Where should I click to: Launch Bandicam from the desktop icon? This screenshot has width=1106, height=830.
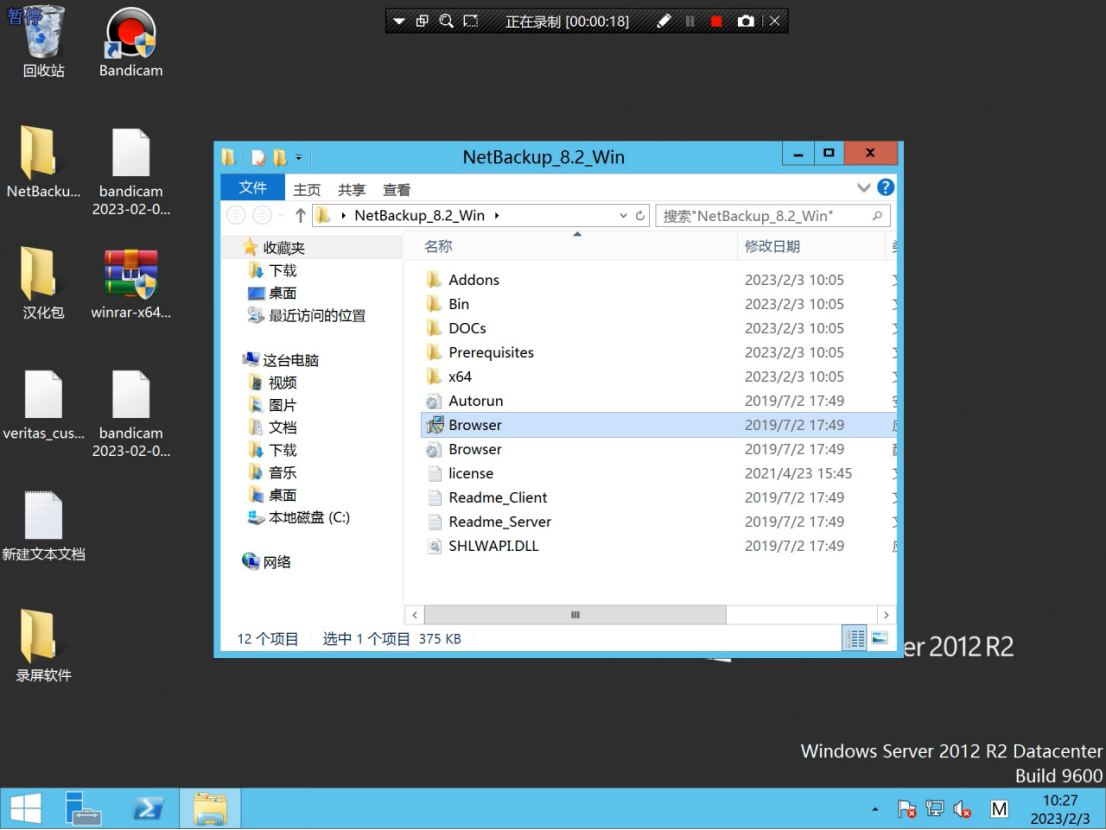coord(129,32)
